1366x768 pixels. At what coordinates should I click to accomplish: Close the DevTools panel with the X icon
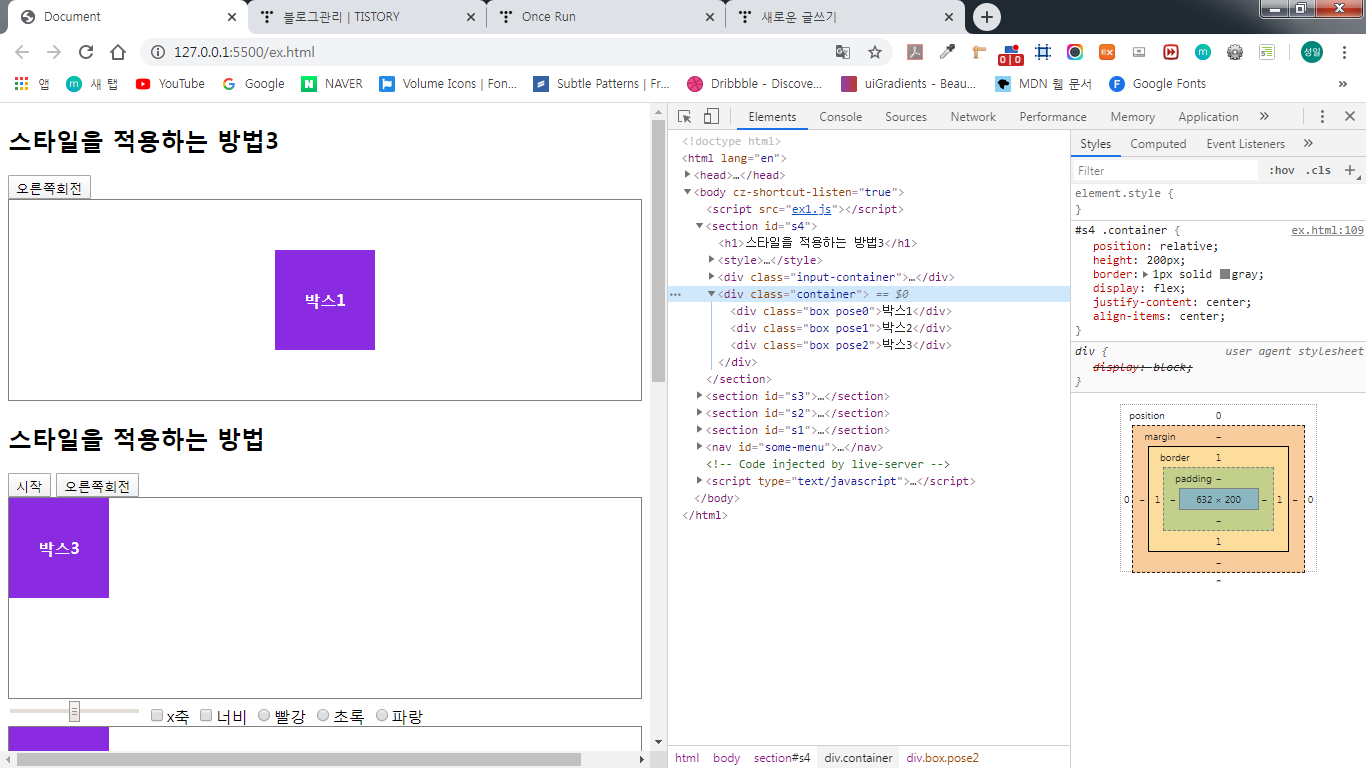pyautogui.click(x=1349, y=117)
